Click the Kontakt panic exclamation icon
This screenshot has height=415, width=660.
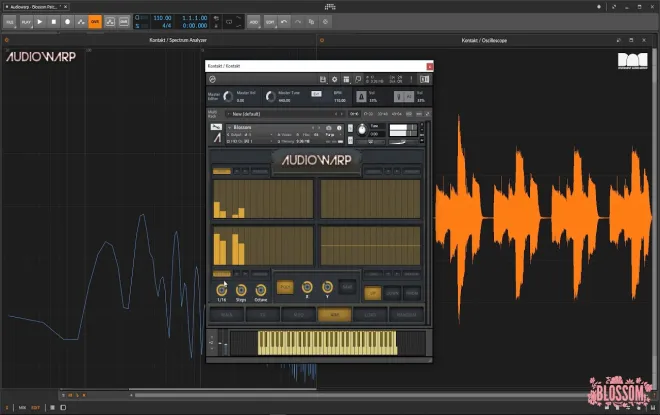[x=411, y=79]
